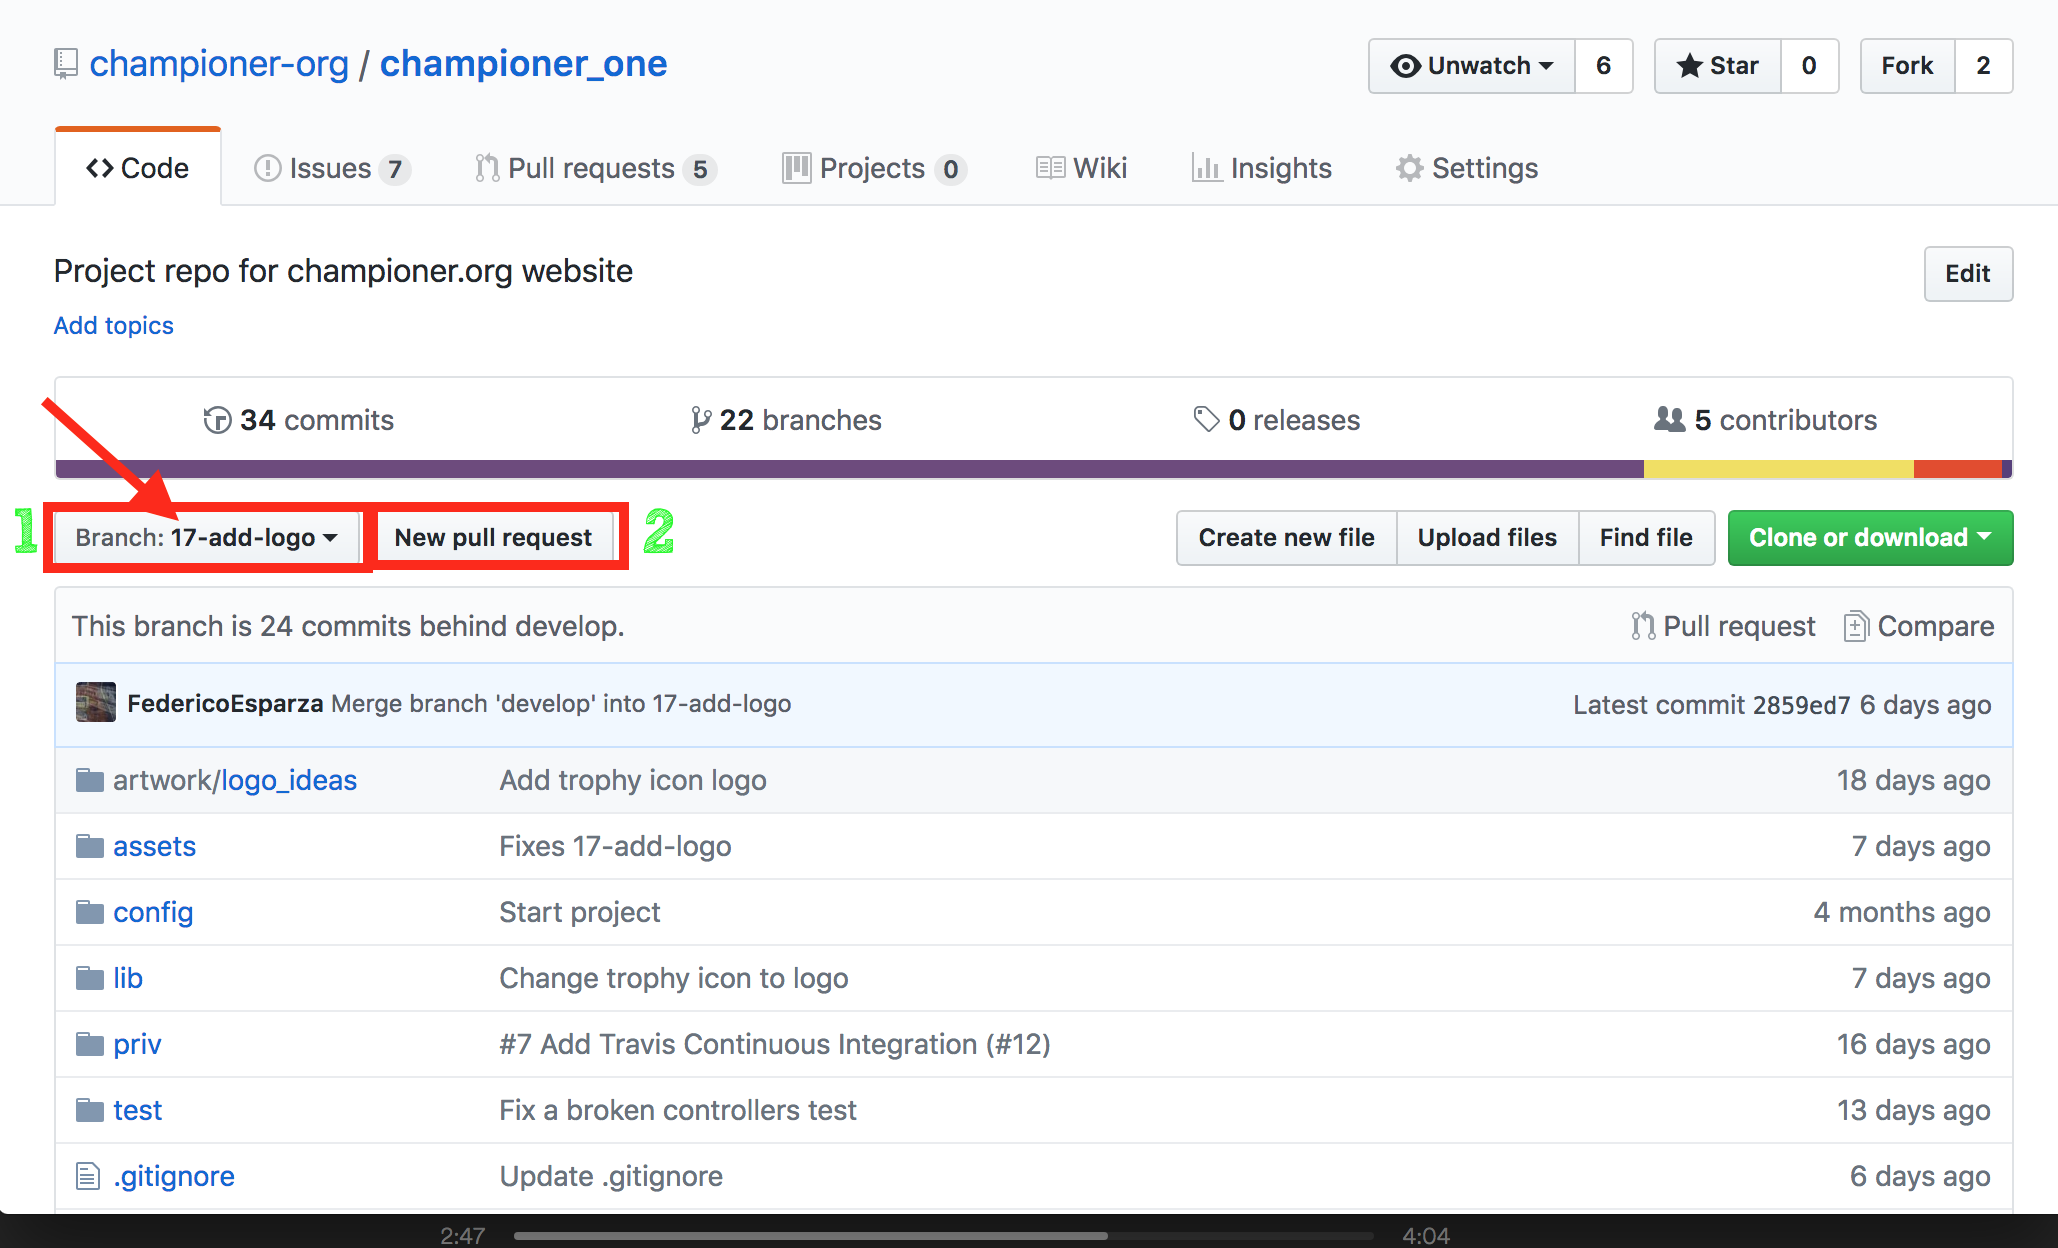
Task: Click Edit for the repo description
Action: pyautogui.click(x=1968, y=274)
